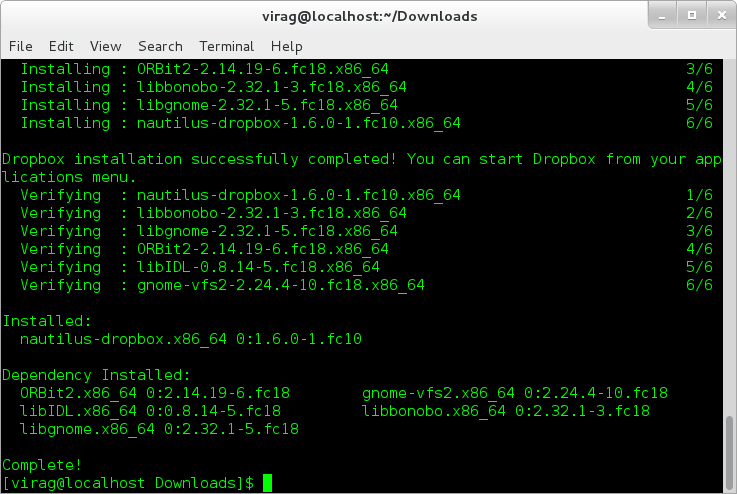
Task: Click the virag@localhost title bar
Action: 369,16
